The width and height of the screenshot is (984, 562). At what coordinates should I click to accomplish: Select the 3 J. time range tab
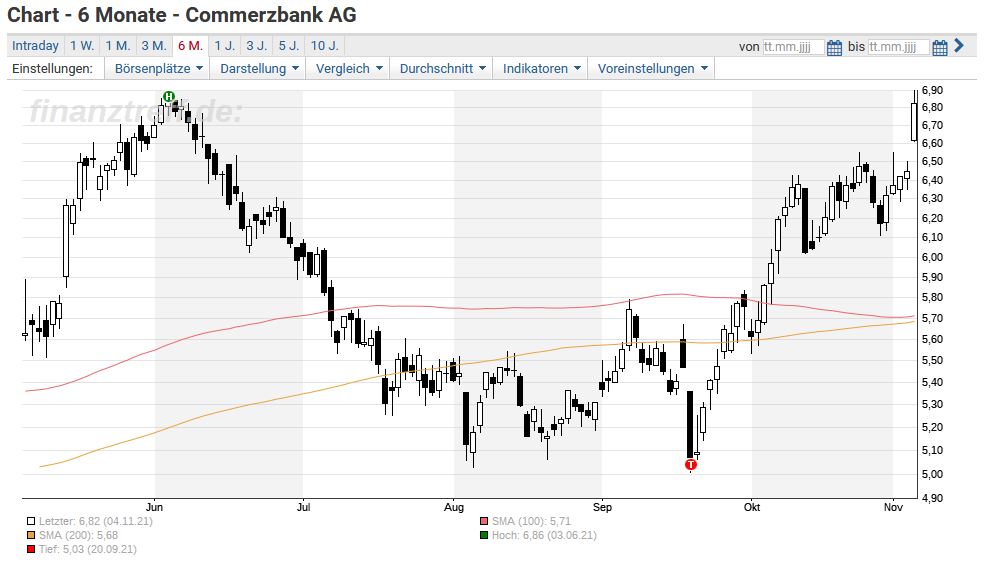[x=256, y=46]
